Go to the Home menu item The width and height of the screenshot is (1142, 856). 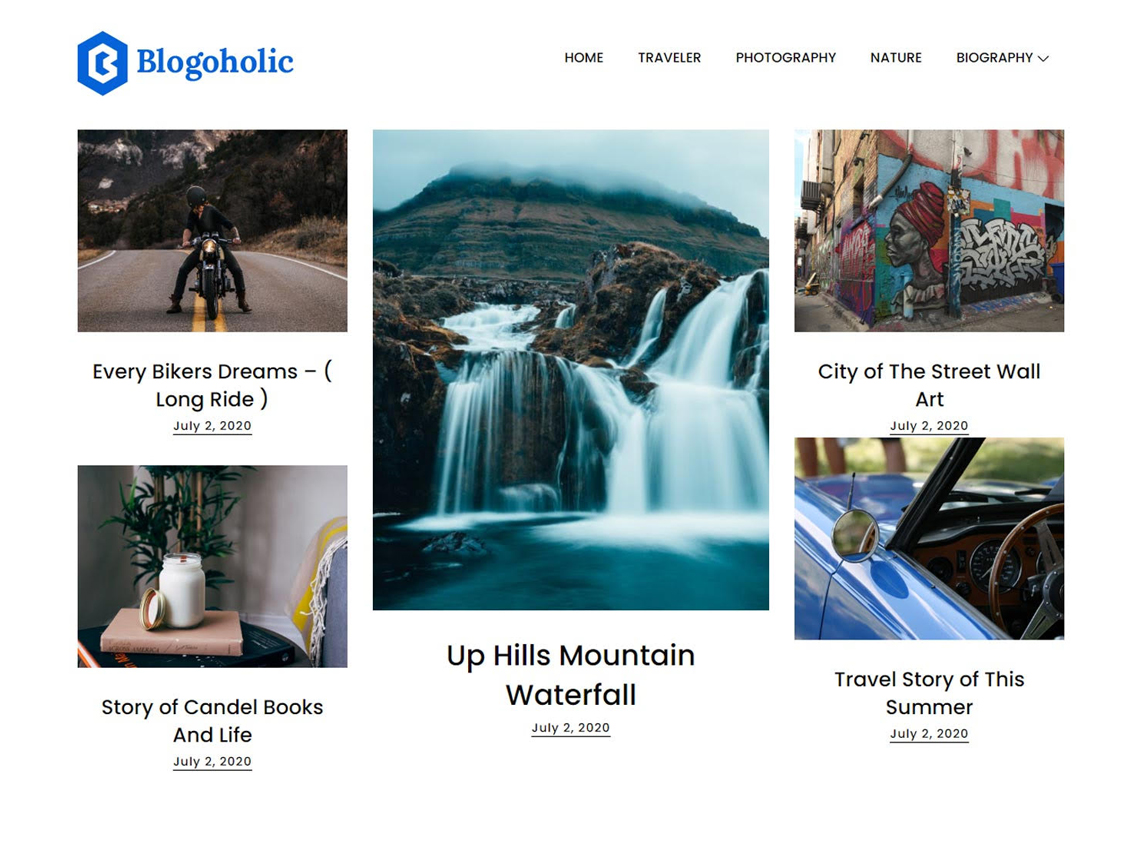point(583,58)
